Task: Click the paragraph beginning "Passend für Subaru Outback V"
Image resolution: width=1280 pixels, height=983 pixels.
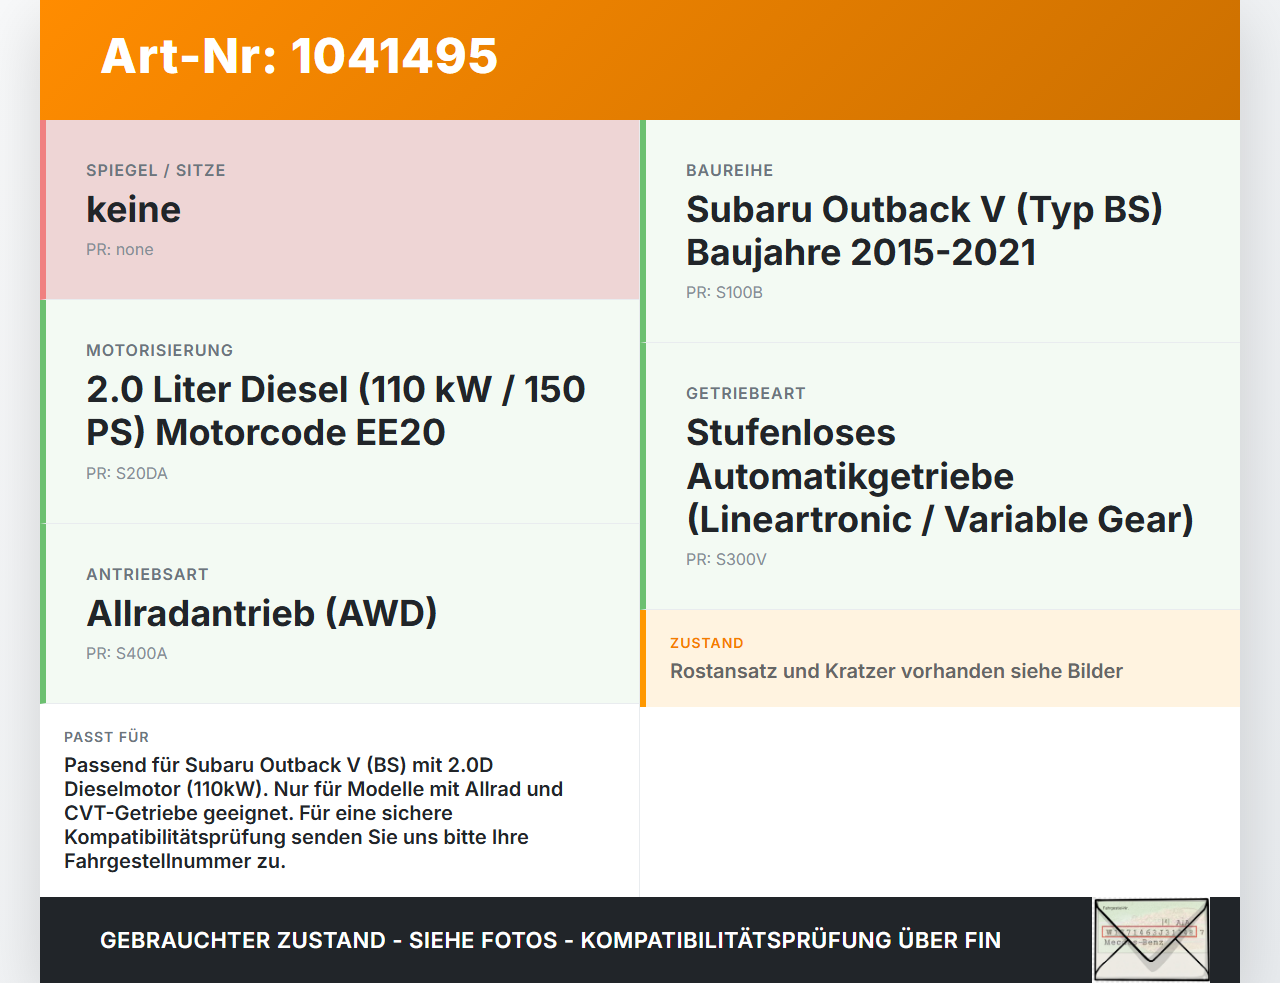Action: pos(314,813)
